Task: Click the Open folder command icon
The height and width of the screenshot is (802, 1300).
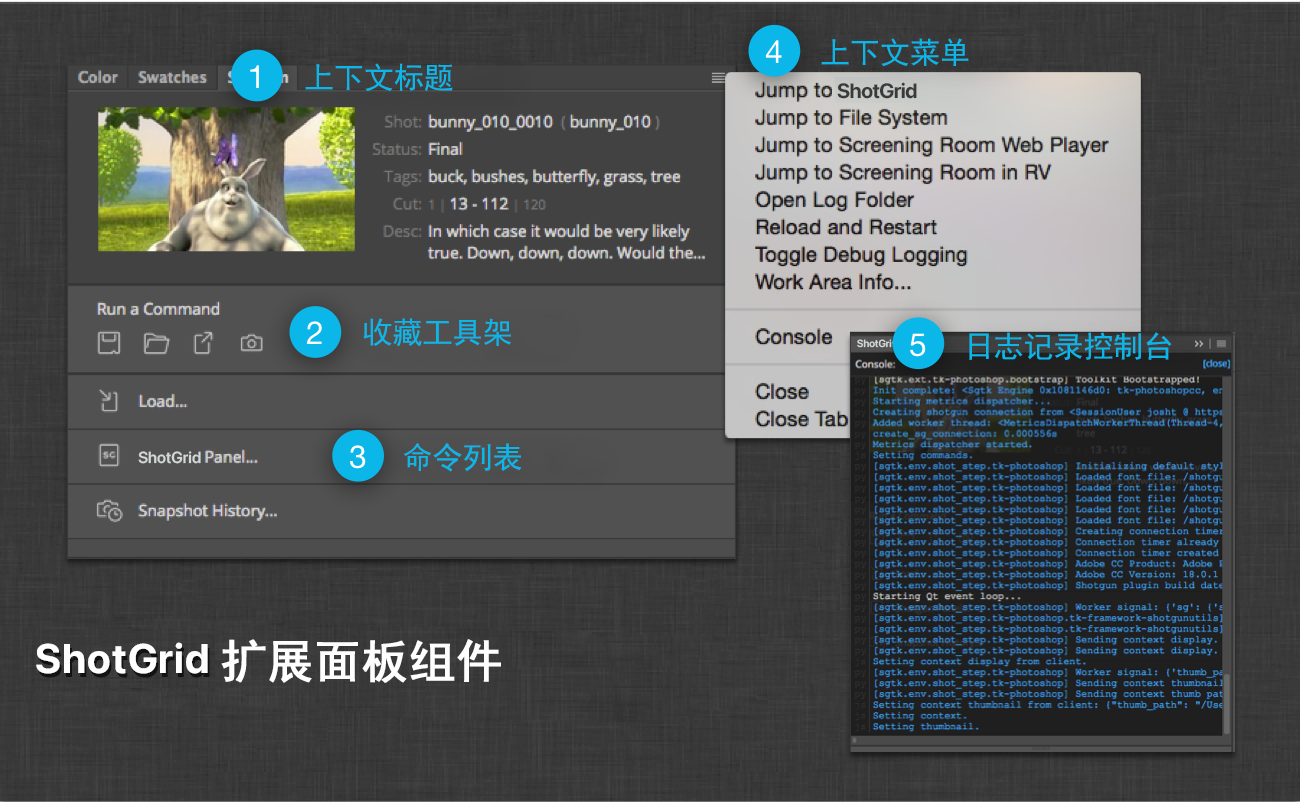Action: (156, 344)
